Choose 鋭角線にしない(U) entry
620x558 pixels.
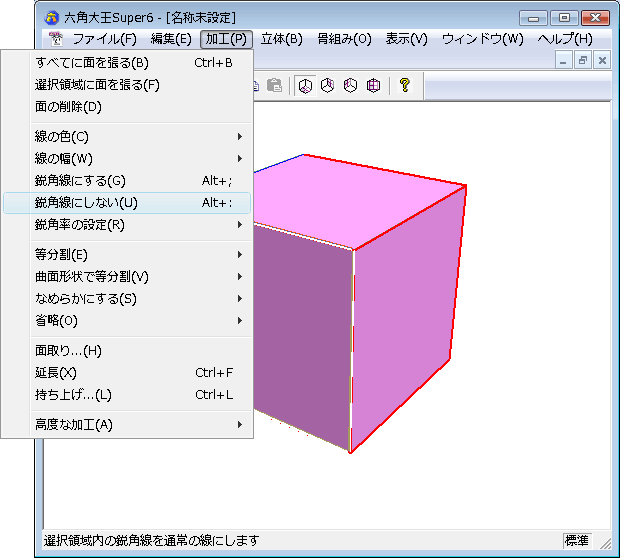(x=127, y=203)
